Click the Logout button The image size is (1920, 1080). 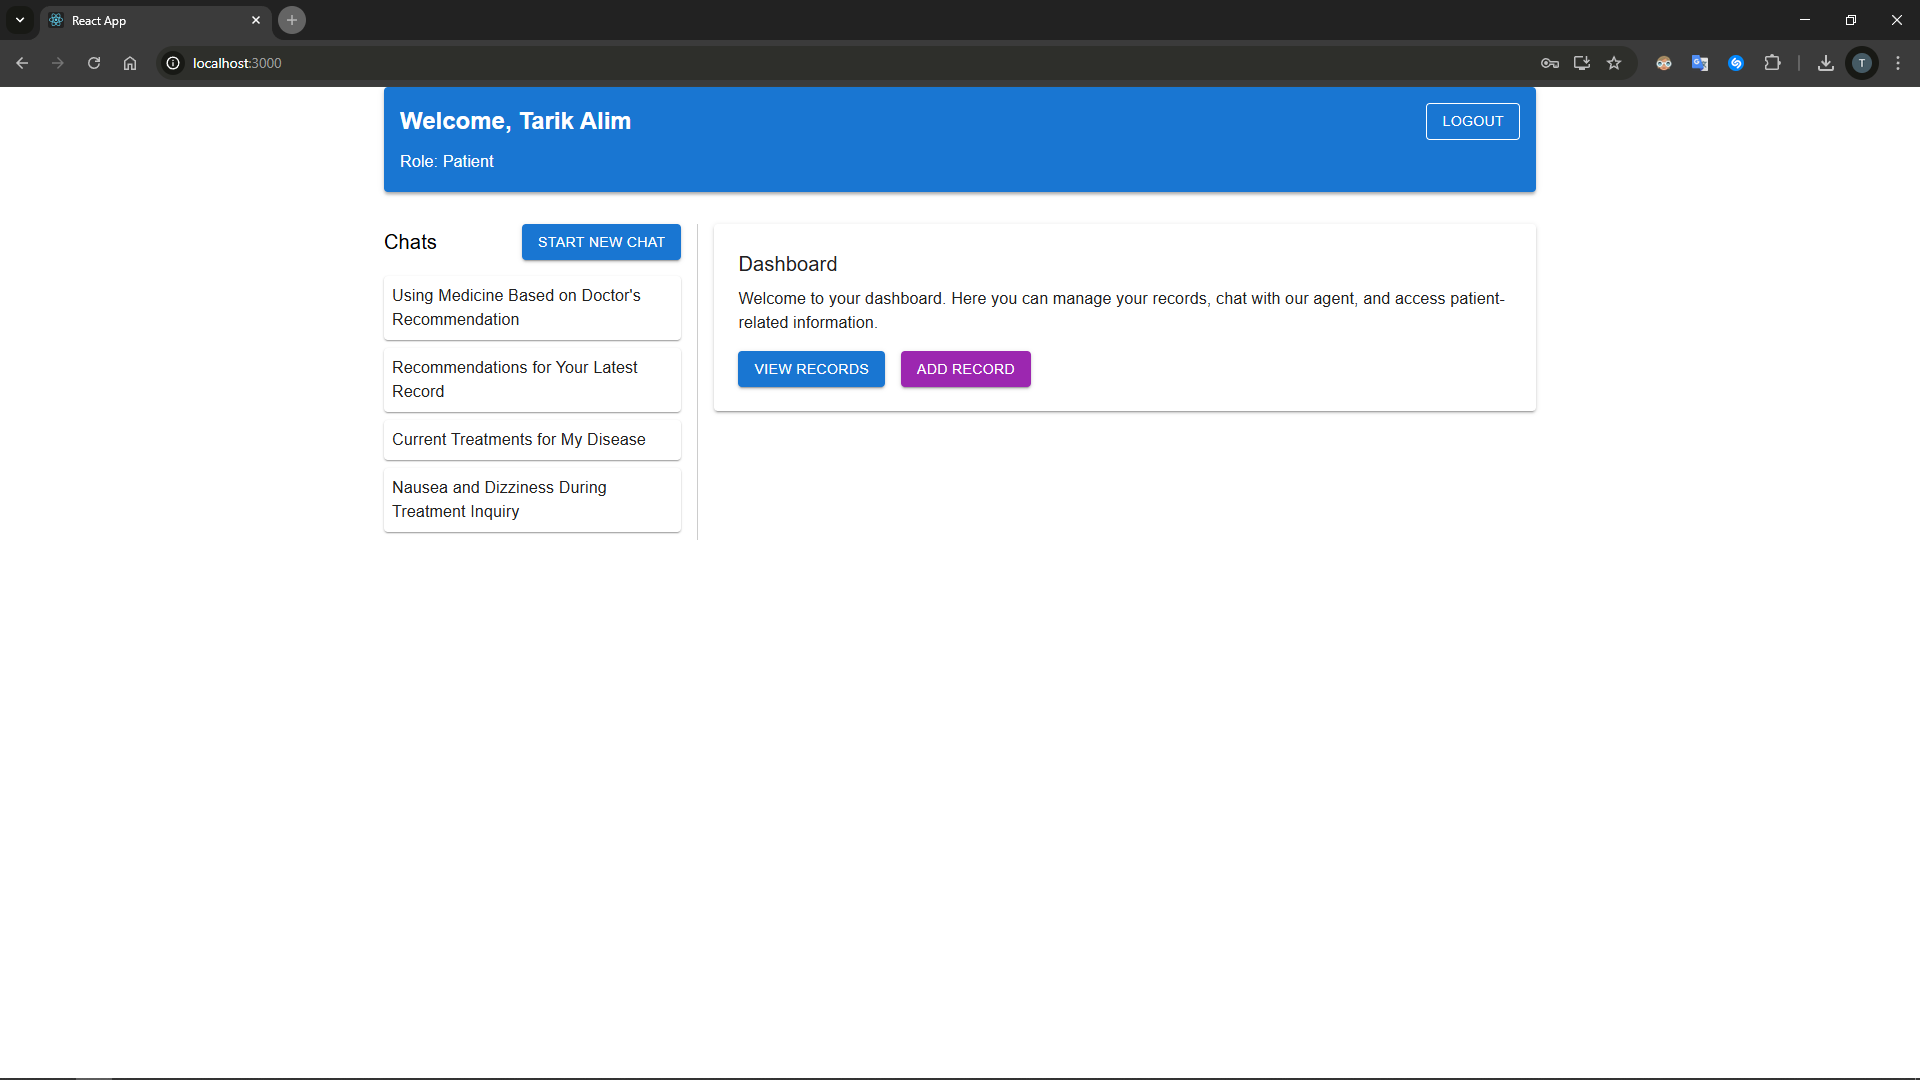[x=1472, y=121]
